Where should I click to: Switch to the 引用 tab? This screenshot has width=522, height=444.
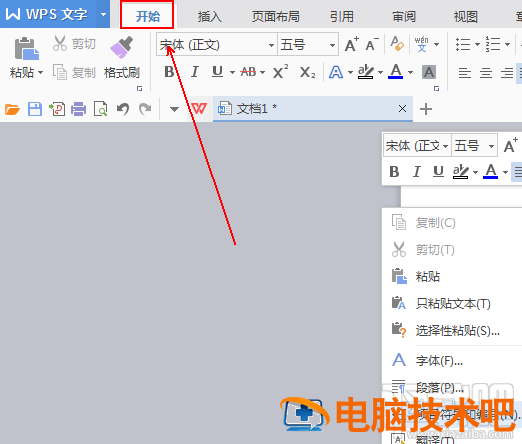(x=341, y=16)
